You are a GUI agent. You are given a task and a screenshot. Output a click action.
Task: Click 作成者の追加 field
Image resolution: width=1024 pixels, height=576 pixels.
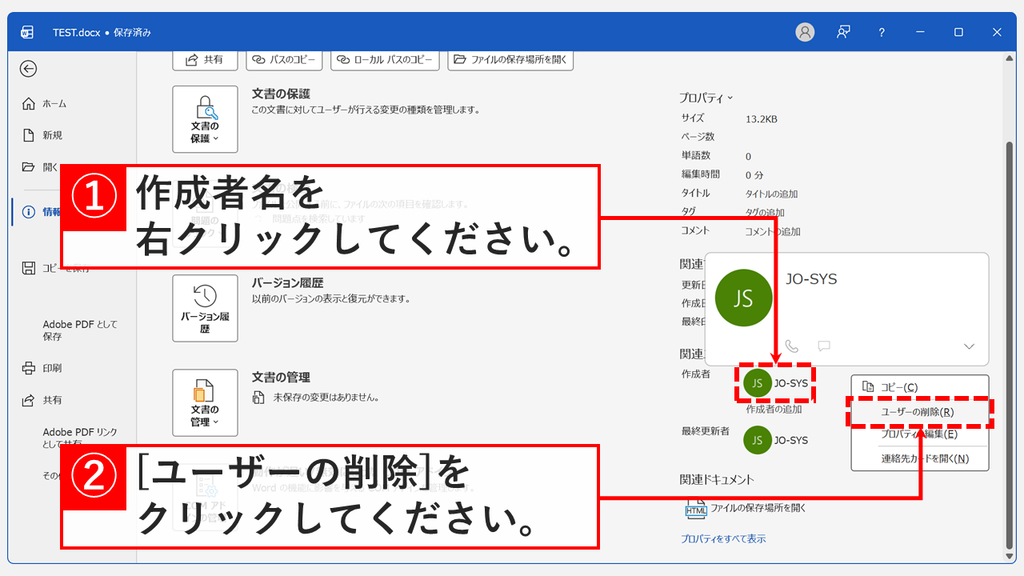pyautogui.click(x=774, y=409)
